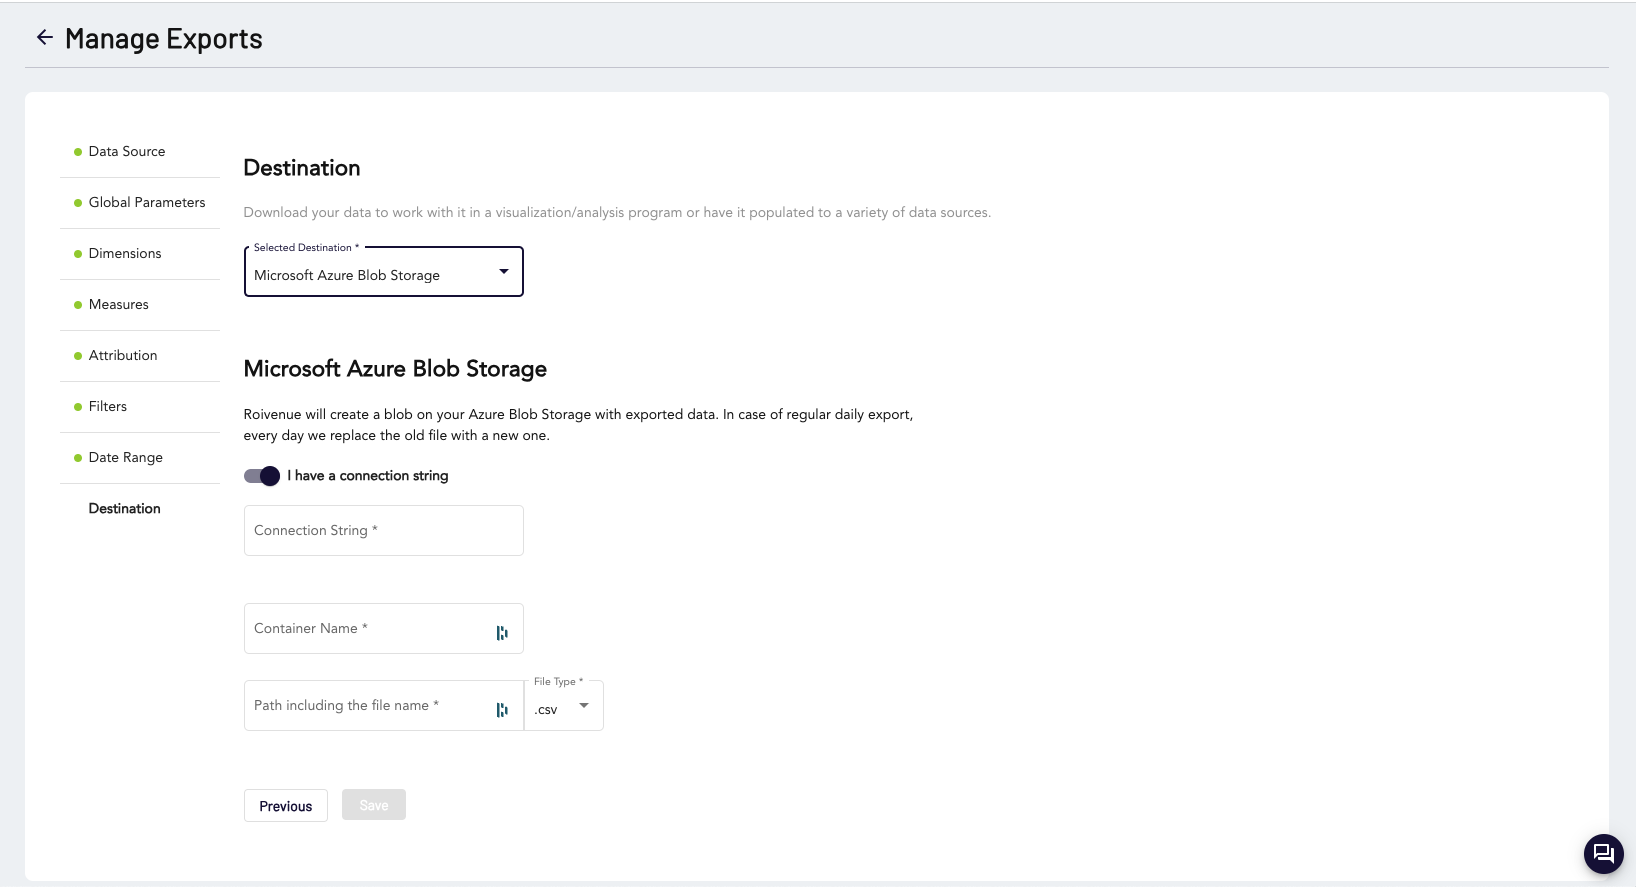Switch to the Dimensions step

125,254
